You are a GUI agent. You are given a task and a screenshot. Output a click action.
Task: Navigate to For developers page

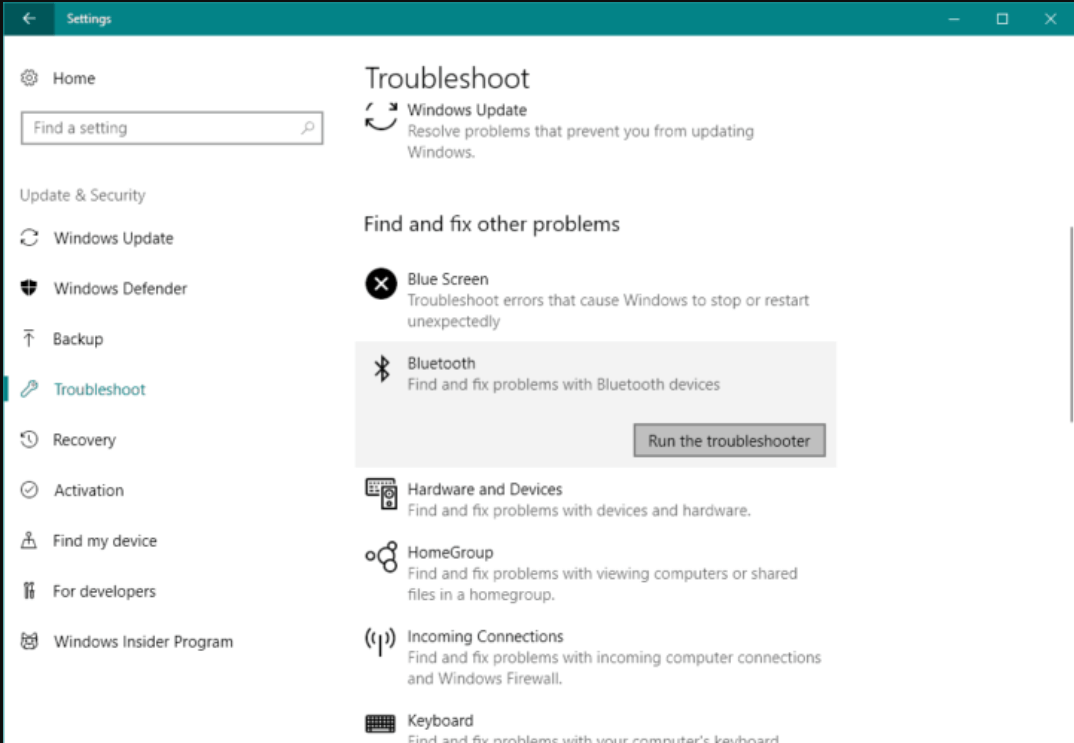pos(104,591)
